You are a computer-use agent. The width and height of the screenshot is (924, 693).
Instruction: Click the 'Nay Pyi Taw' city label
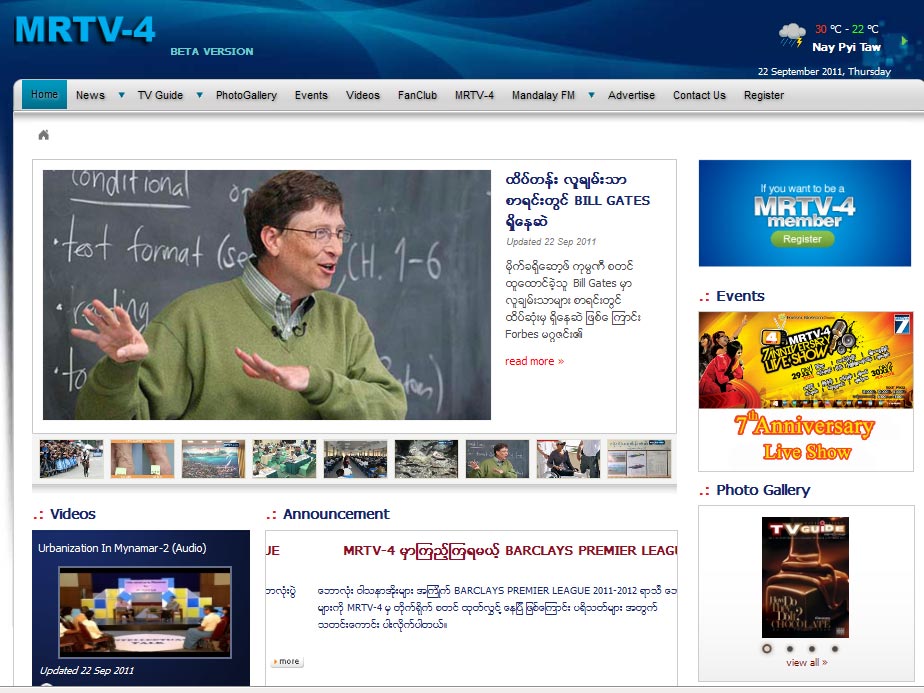point(846,47)
